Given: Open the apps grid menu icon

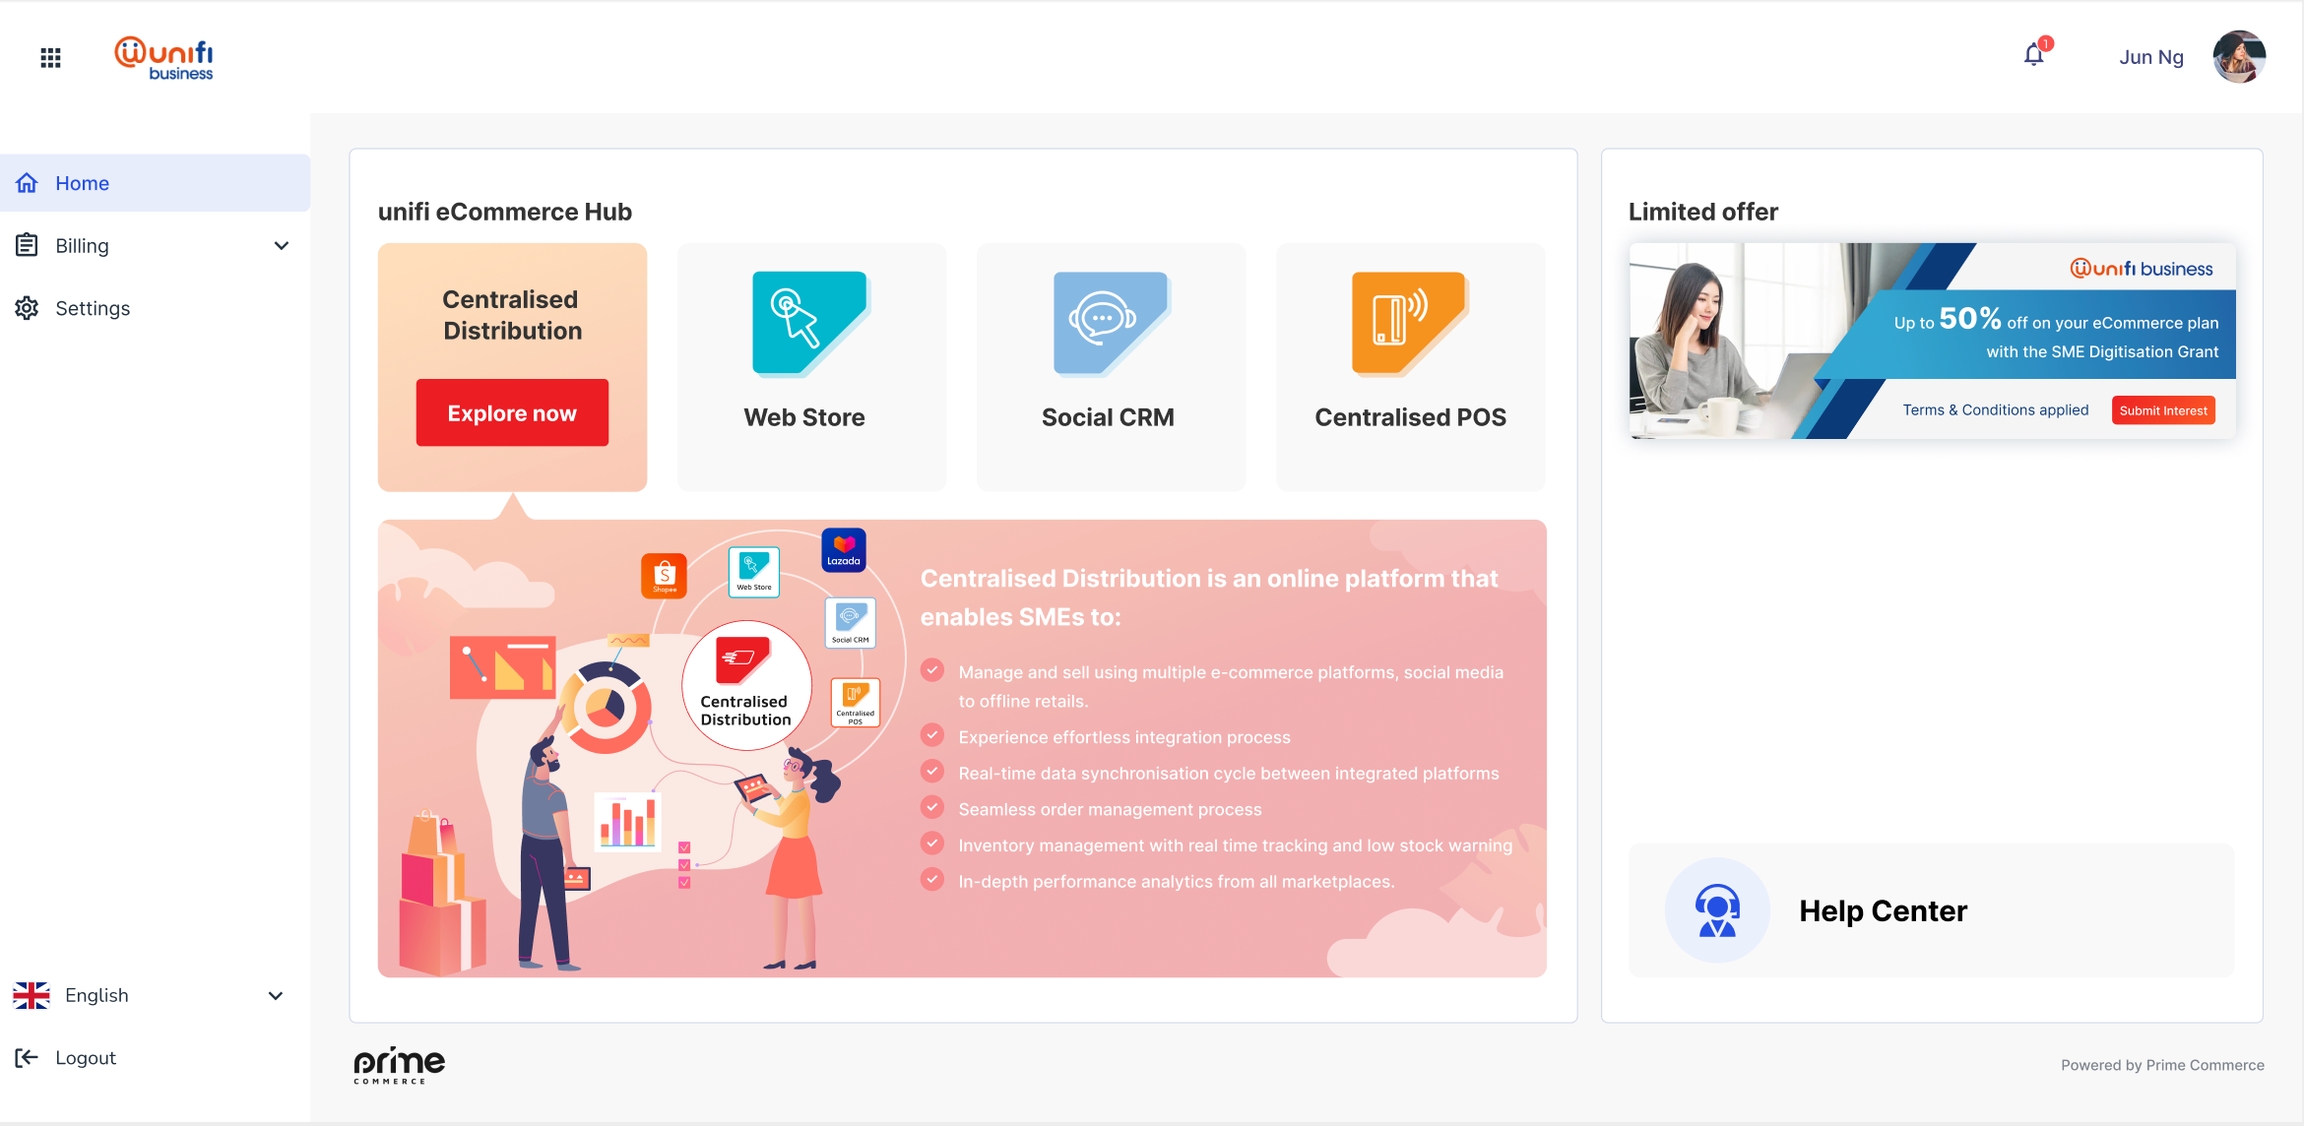Looking at the screenshot, I should (x=50, y=58).
